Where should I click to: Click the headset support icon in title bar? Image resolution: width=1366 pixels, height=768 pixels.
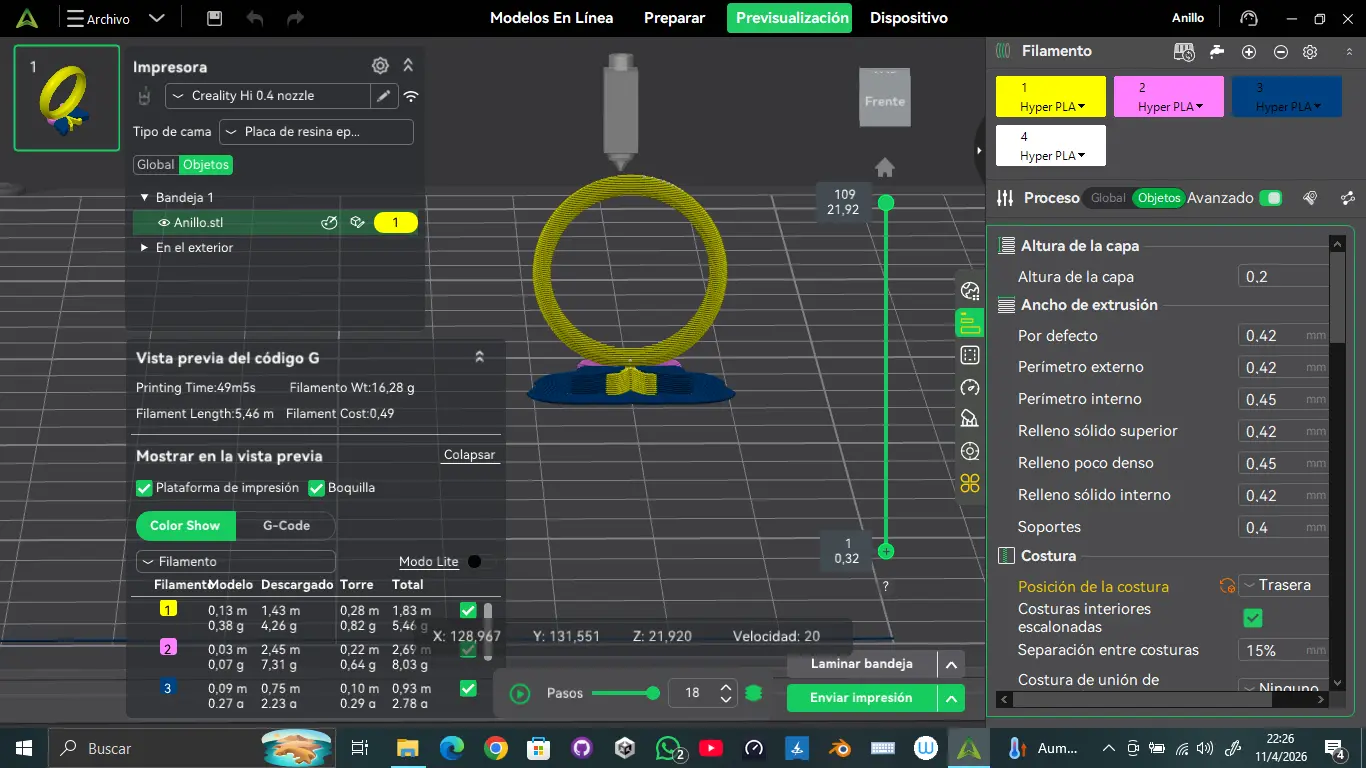[x=1248, y=18]
